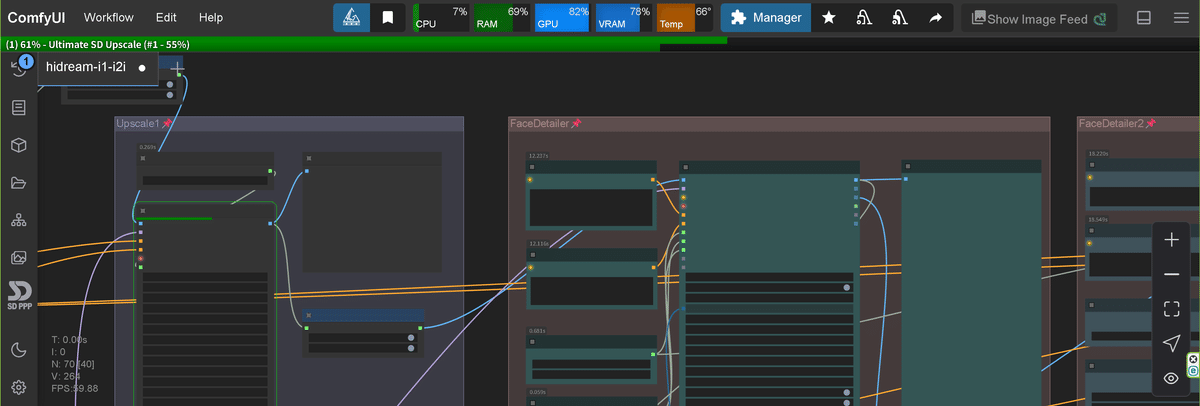
Task: Click the CPU usage monitor
Action: click(x=442, y=18)
